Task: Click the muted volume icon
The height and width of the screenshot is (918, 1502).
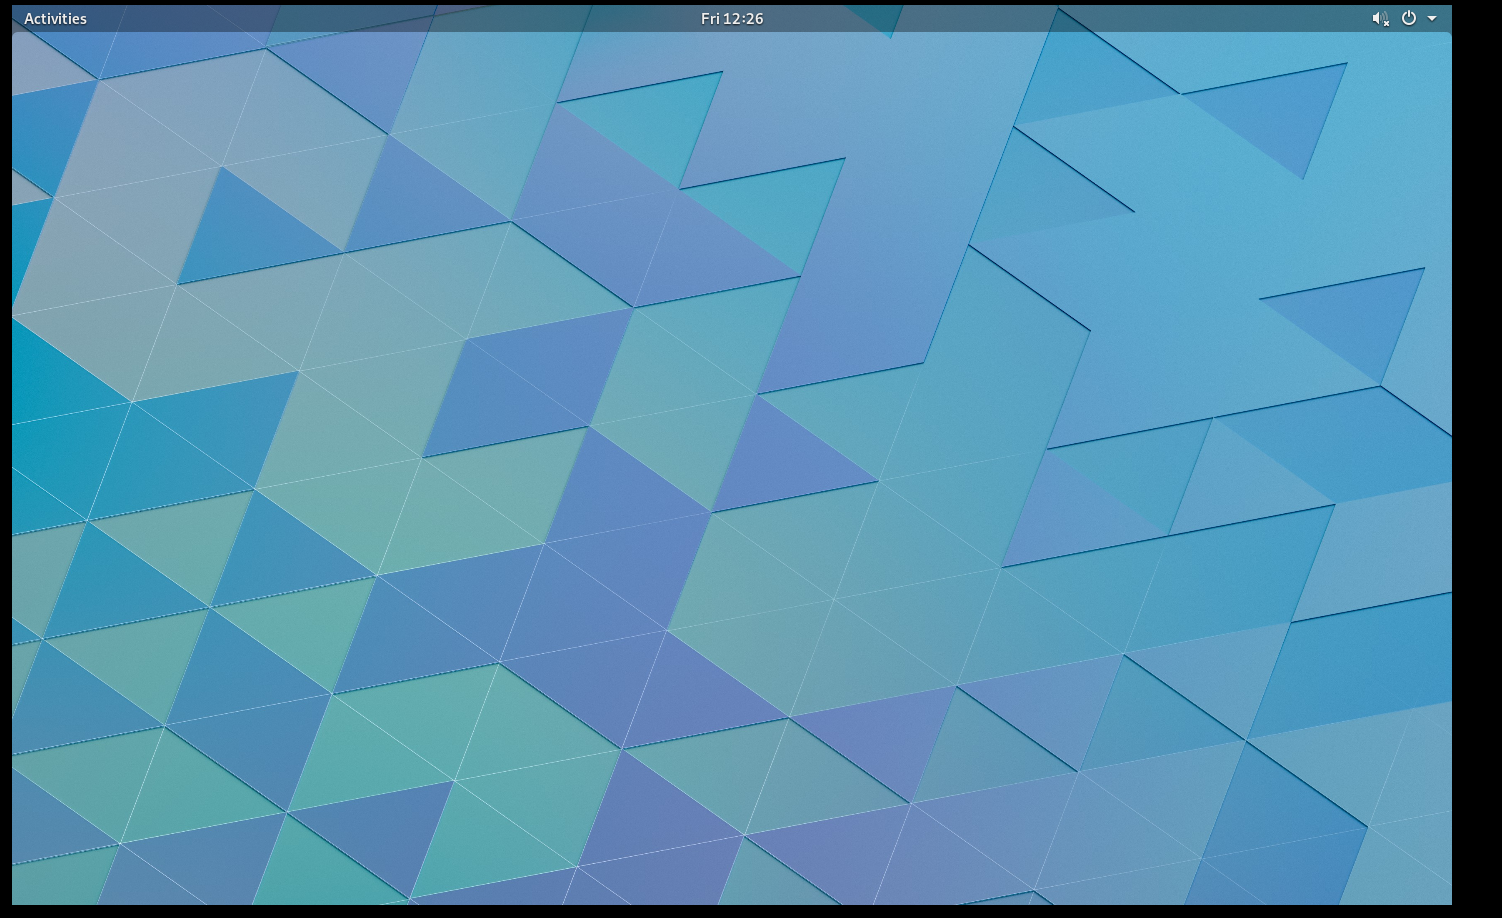Action: click(1381, 19)
